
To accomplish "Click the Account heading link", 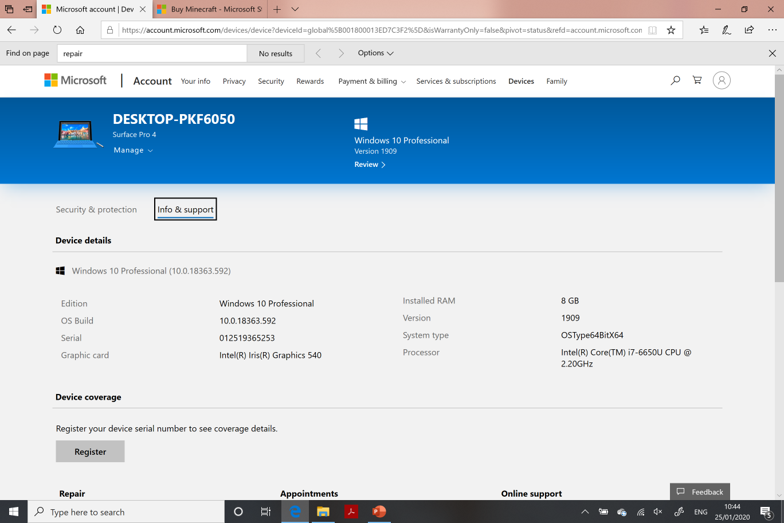I will tap(152, 81).
